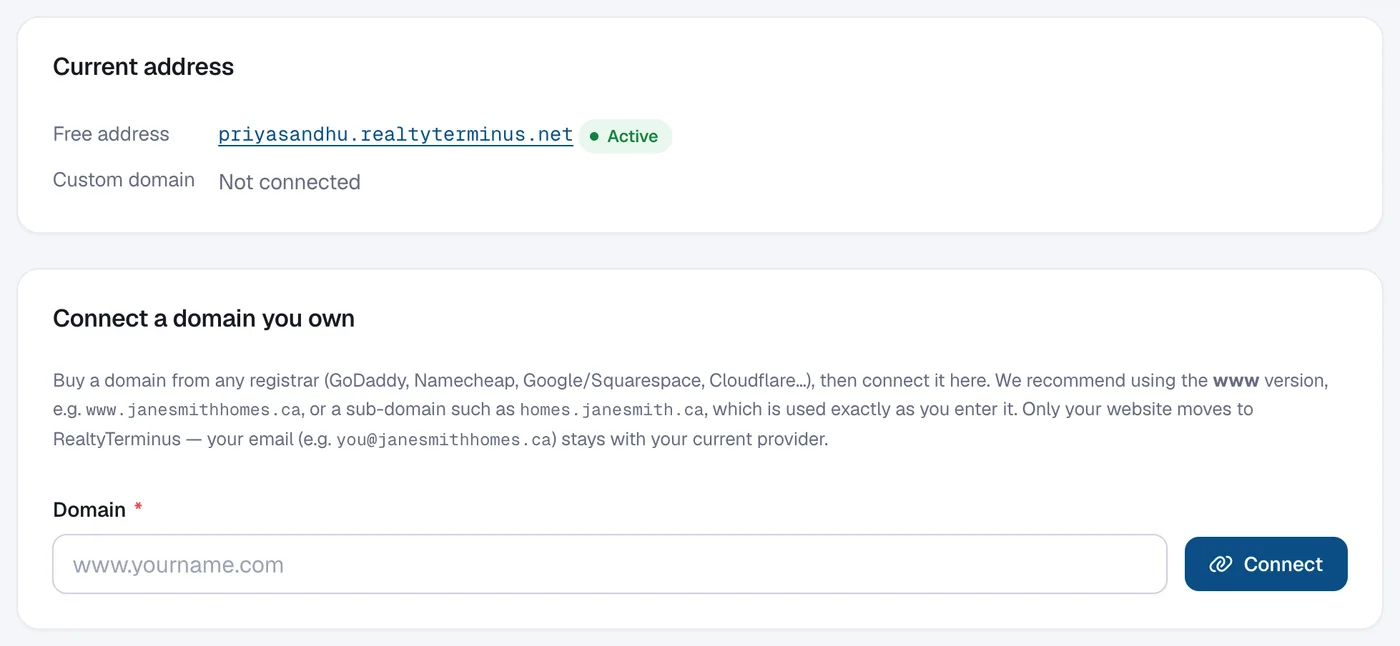1400x646 pixels.
Task: Focus the Domain input field
Action: click(609, 564)
